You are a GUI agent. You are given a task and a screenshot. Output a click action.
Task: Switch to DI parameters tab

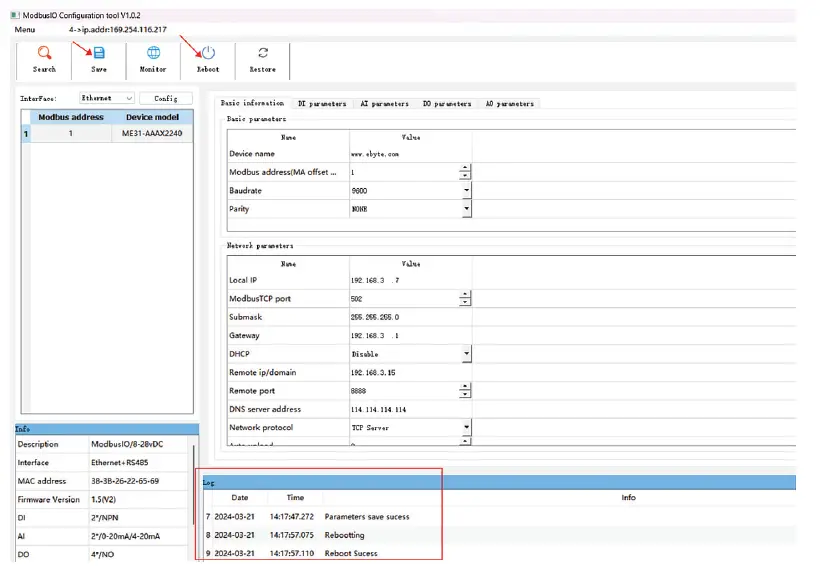[x=322, y=103]
